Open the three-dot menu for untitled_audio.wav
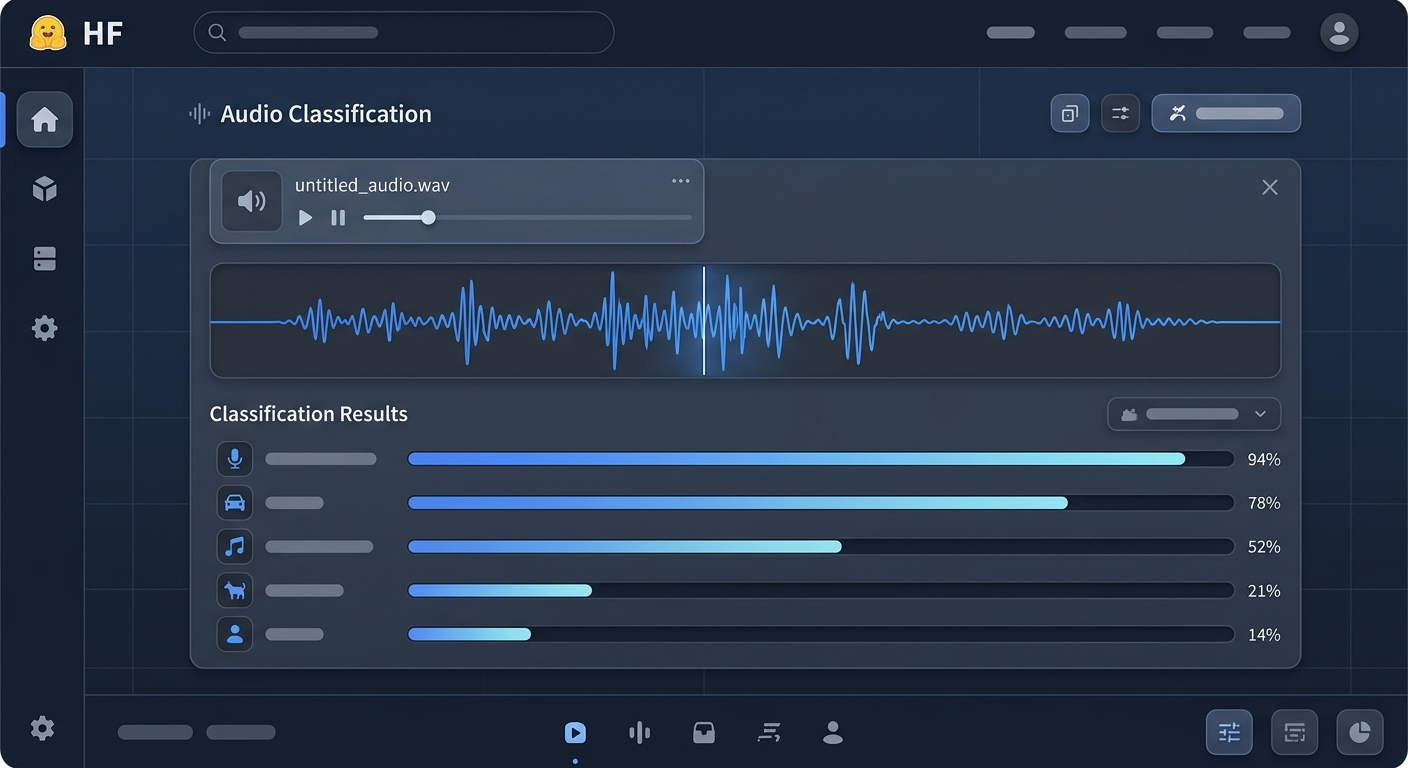The image size is (1408, 768). (x=681, y=181)
